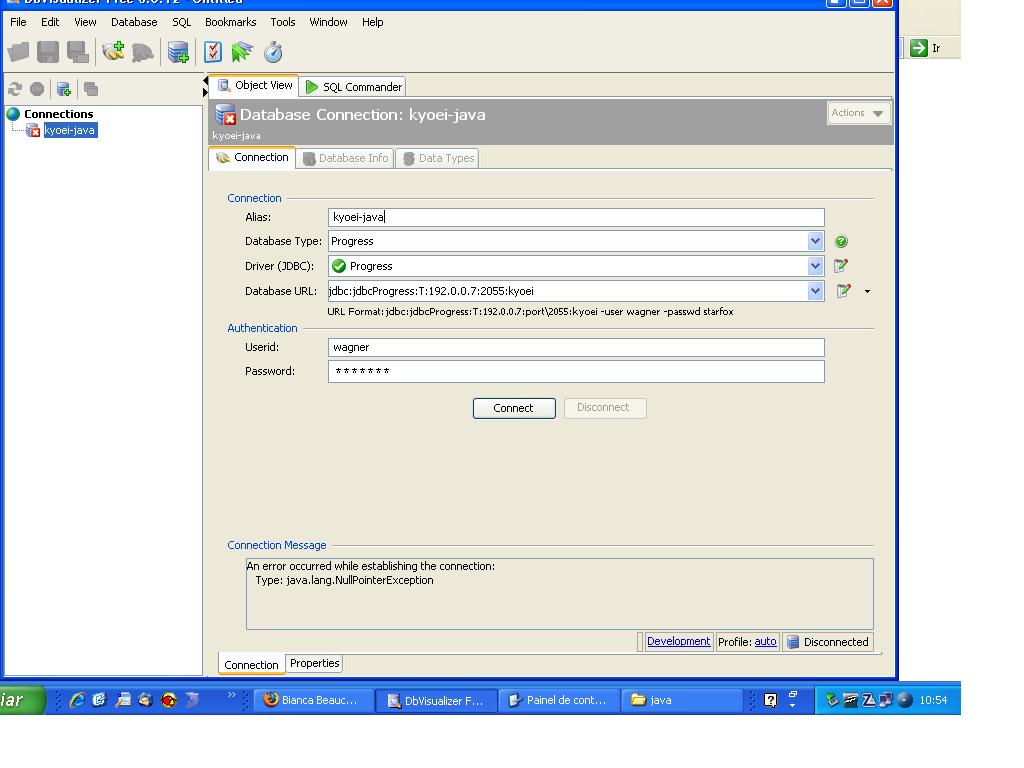The width and height of the screenshot is (1024, 768).
Task: Switch to the SQL Commander tab
Action: pos(353,87)
